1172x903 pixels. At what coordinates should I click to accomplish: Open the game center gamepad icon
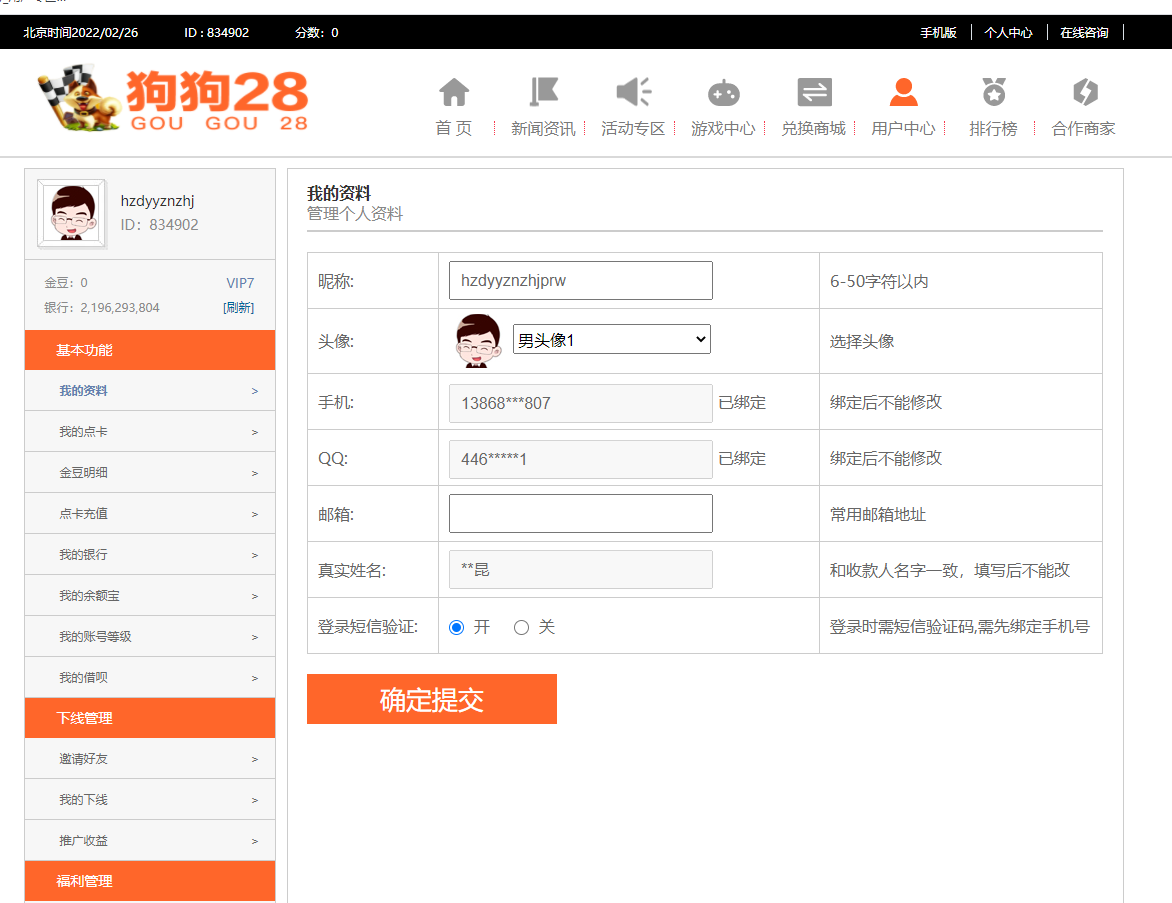coord(723,93)
